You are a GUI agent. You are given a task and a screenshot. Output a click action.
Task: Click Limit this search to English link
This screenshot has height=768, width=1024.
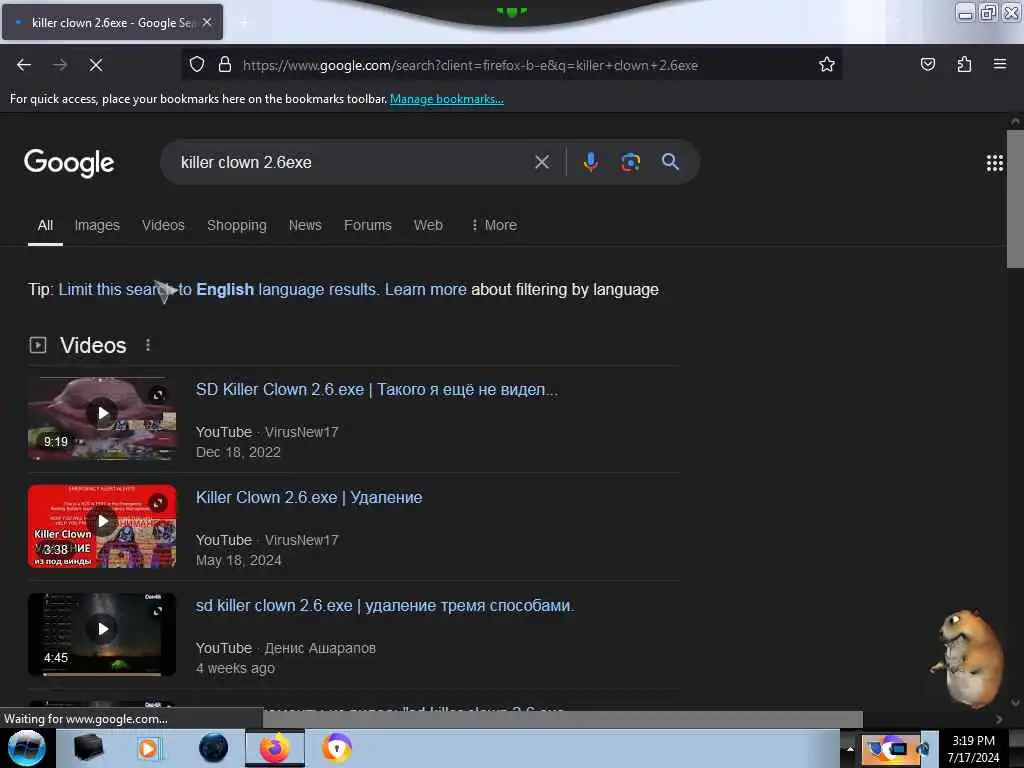pos(217,289)
